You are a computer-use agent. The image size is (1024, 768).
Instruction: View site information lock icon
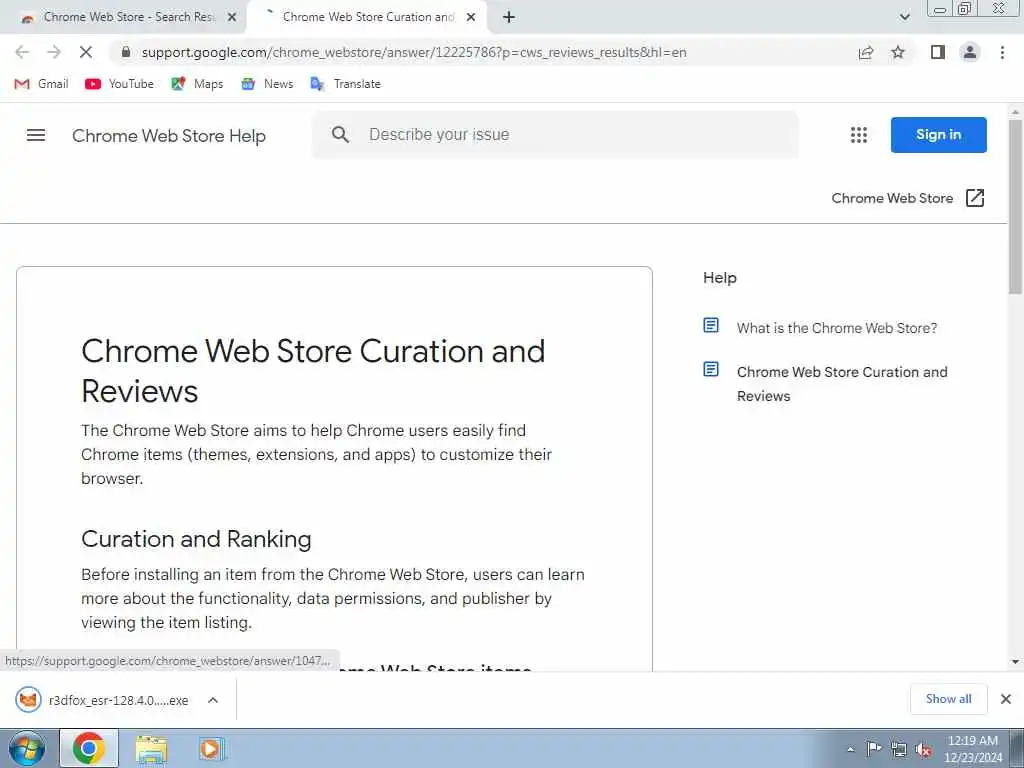tap(126, 52)
